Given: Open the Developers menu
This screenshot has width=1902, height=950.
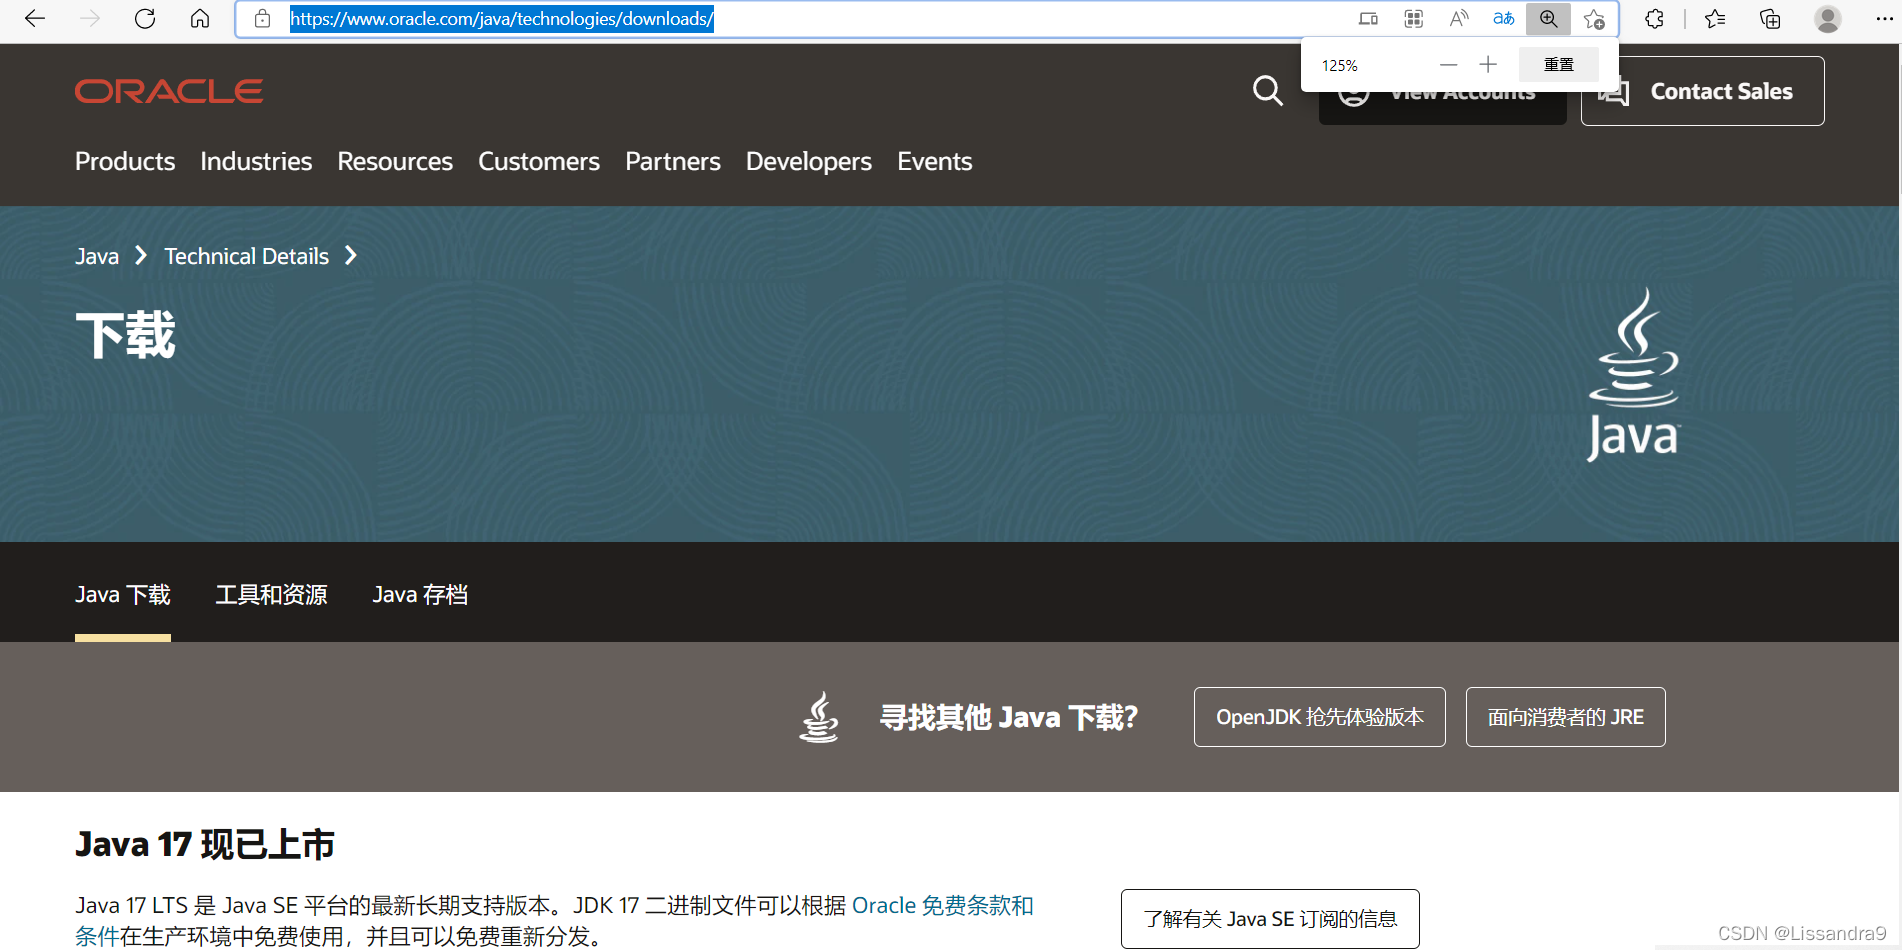Looking at the screenshot, I should [x=809, y=161].
